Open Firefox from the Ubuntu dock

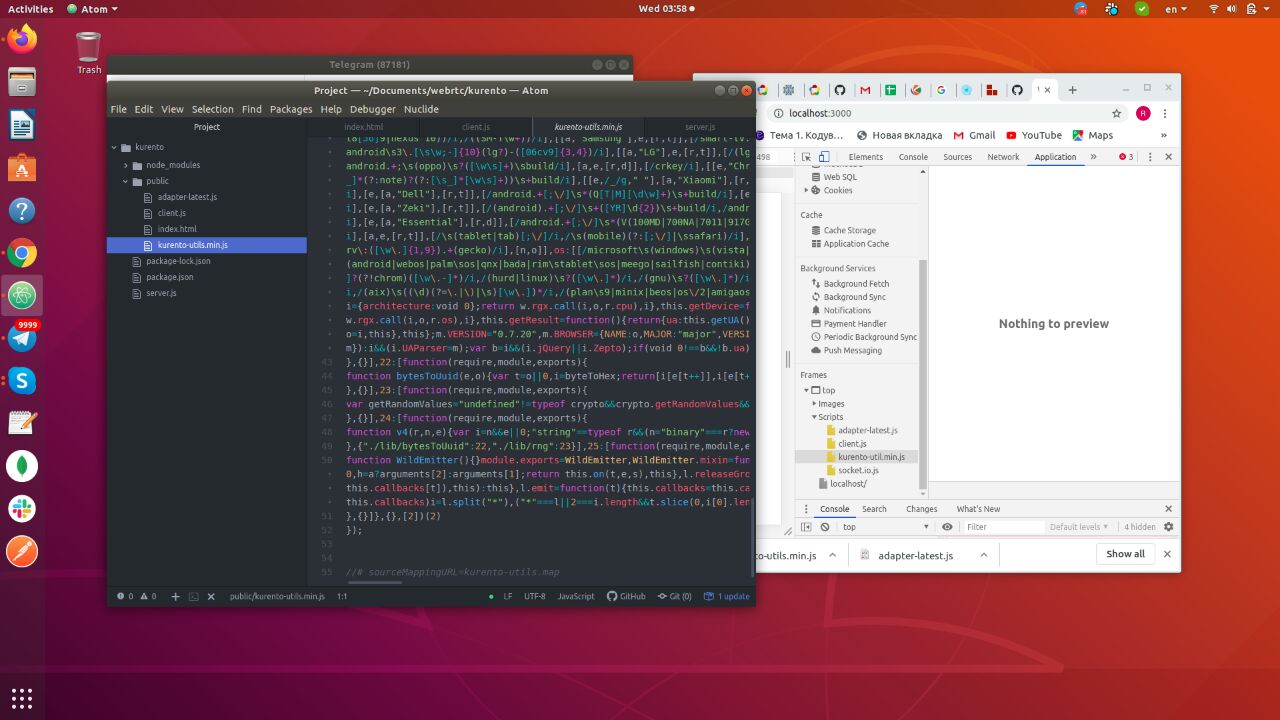point(22,40)
